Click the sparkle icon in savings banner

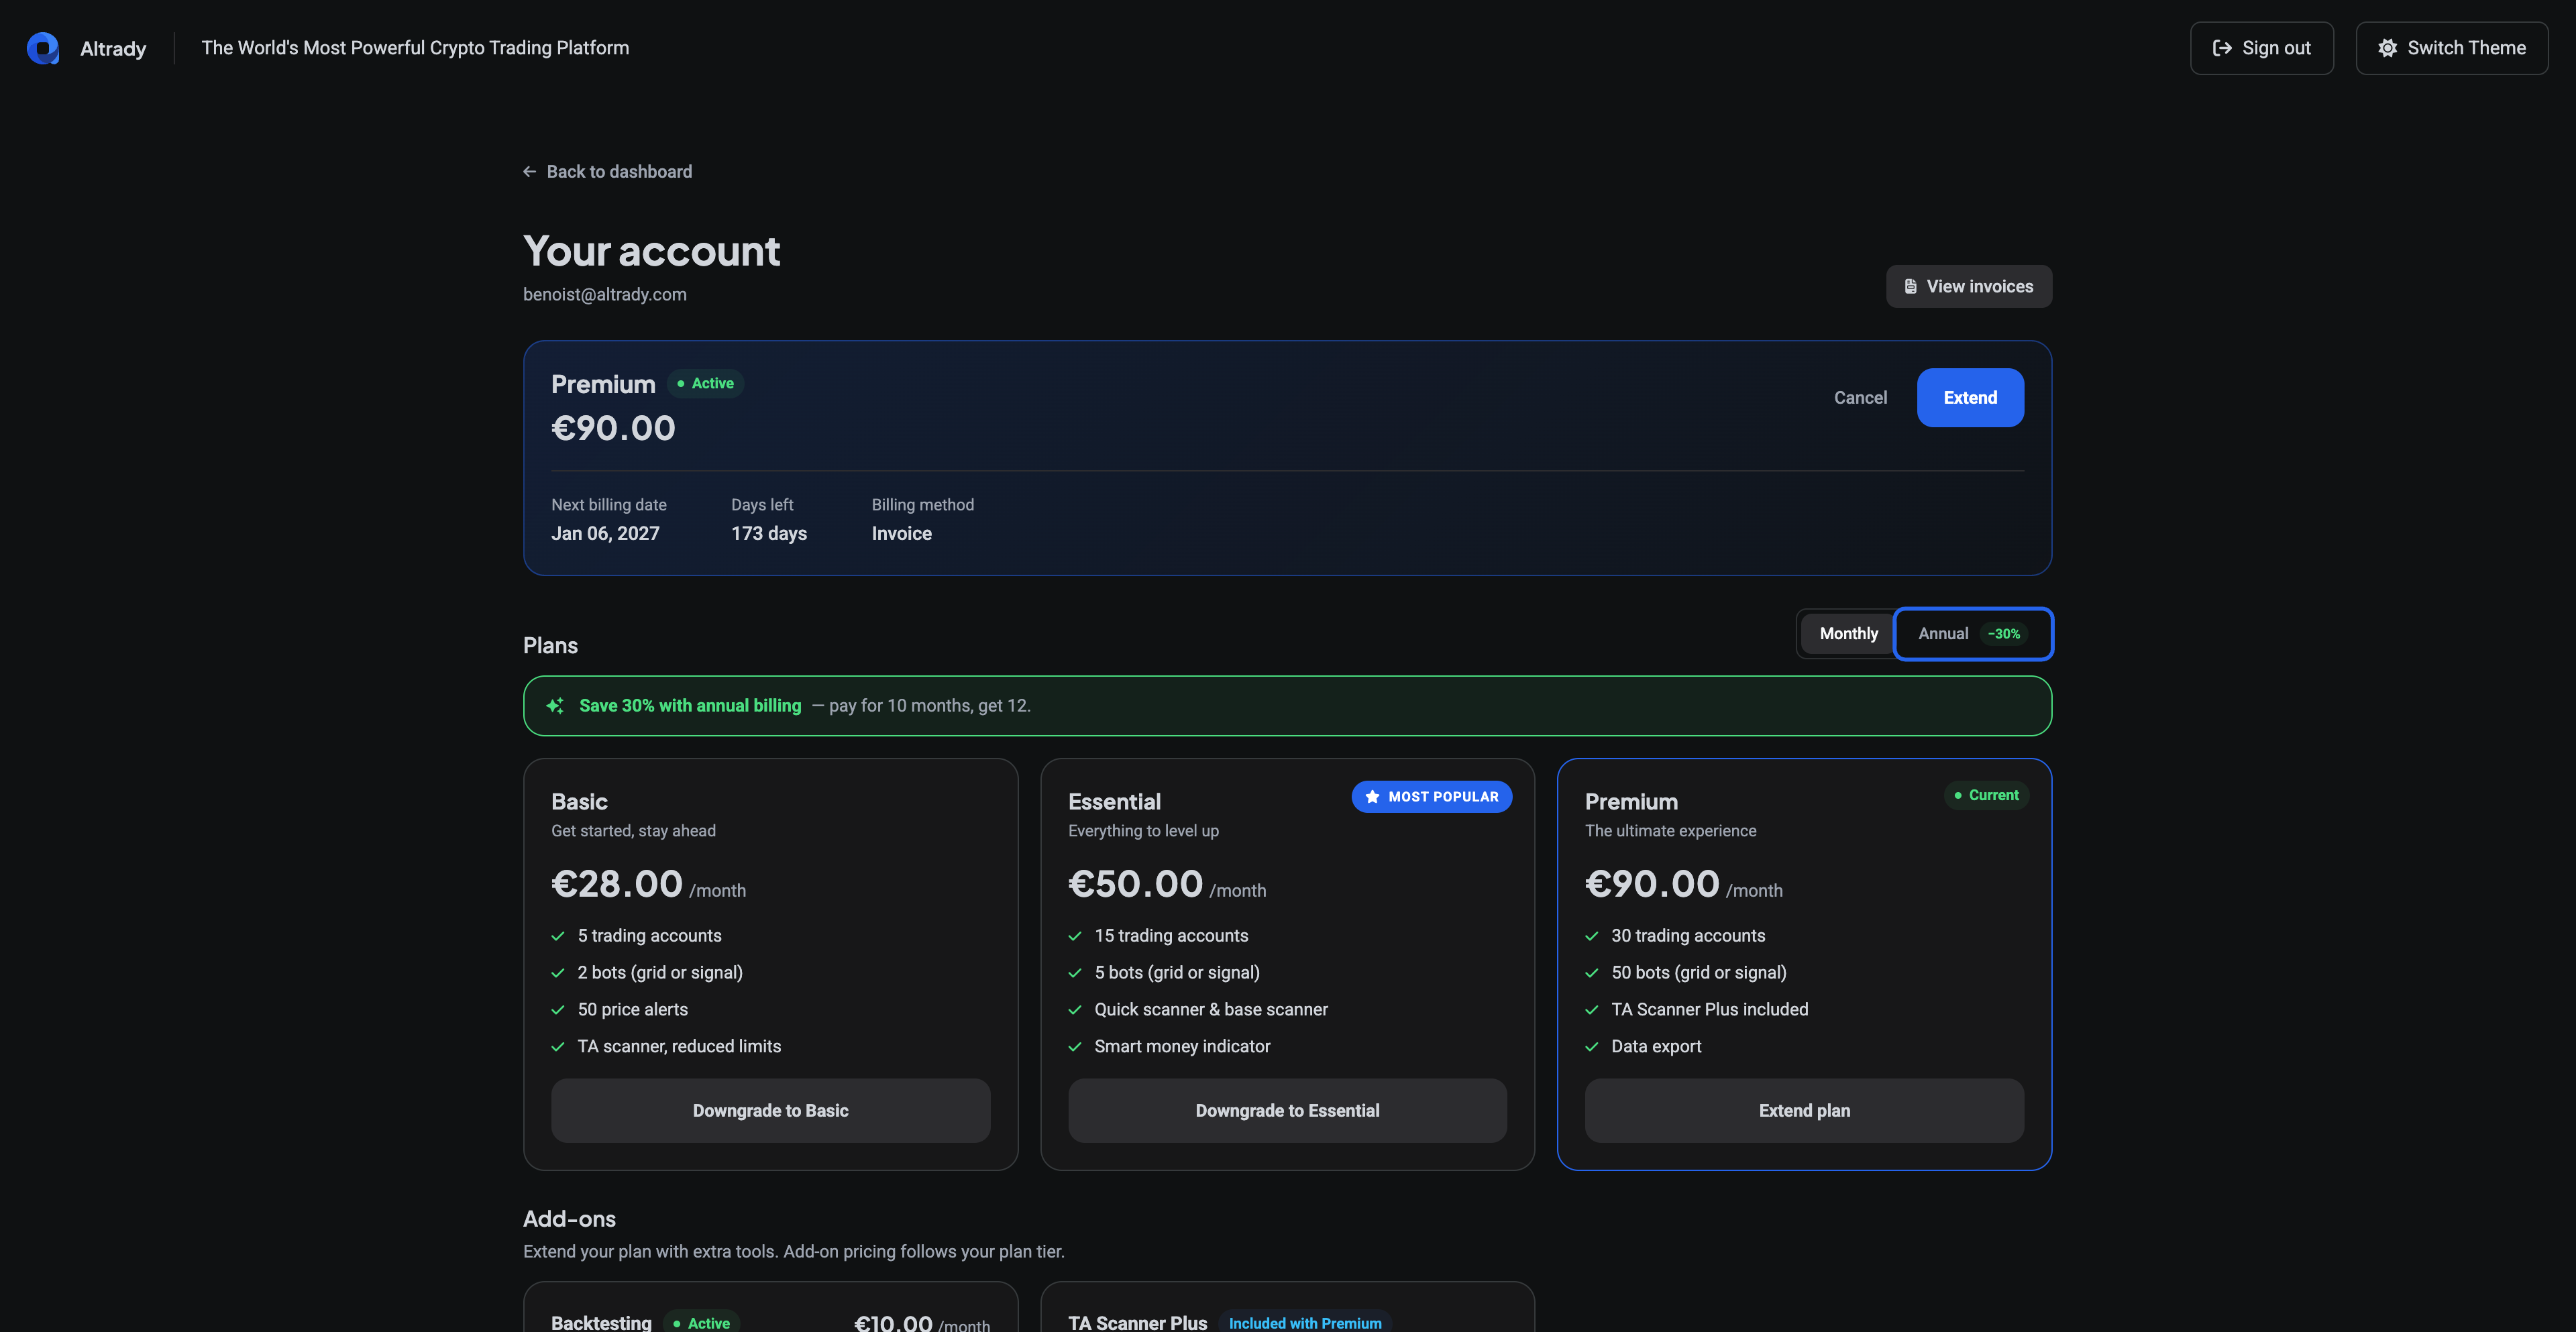click(x=555, y=706)
